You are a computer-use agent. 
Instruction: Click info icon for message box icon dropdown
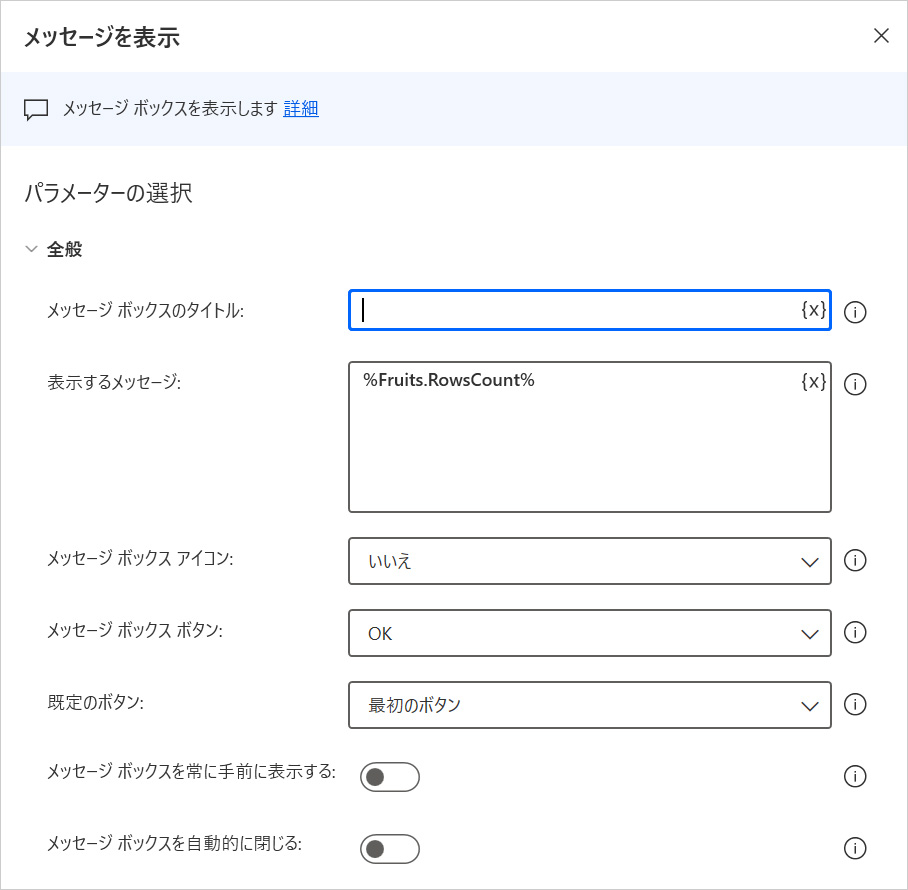854,561
